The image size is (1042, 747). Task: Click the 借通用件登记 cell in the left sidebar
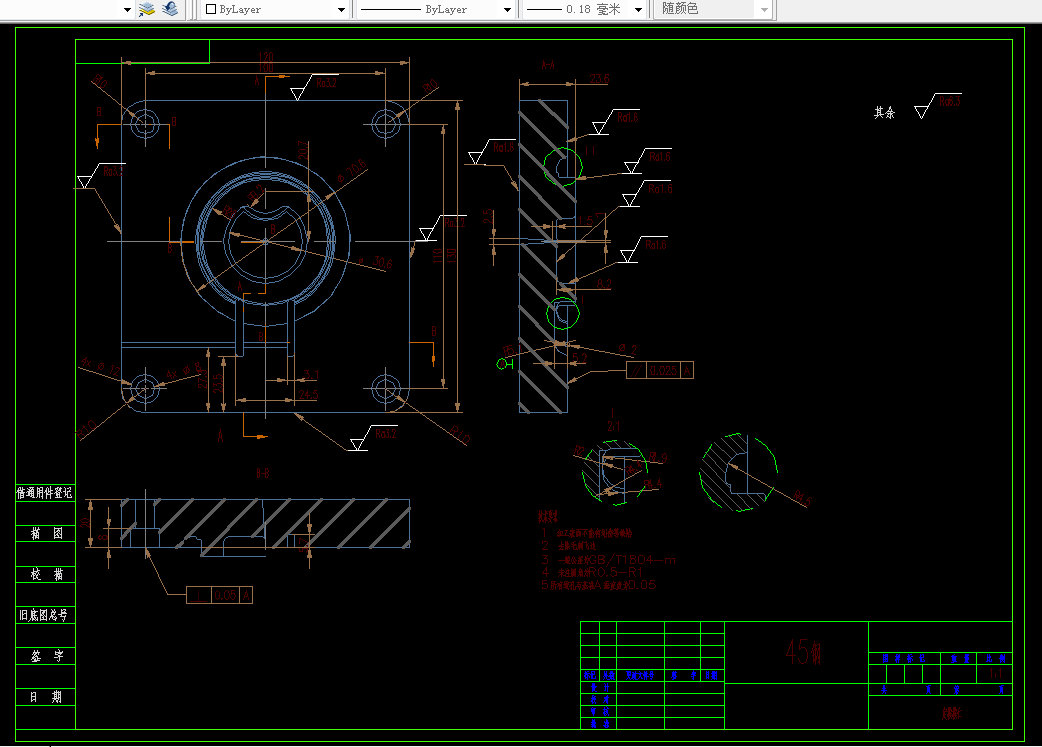point(45,493)
